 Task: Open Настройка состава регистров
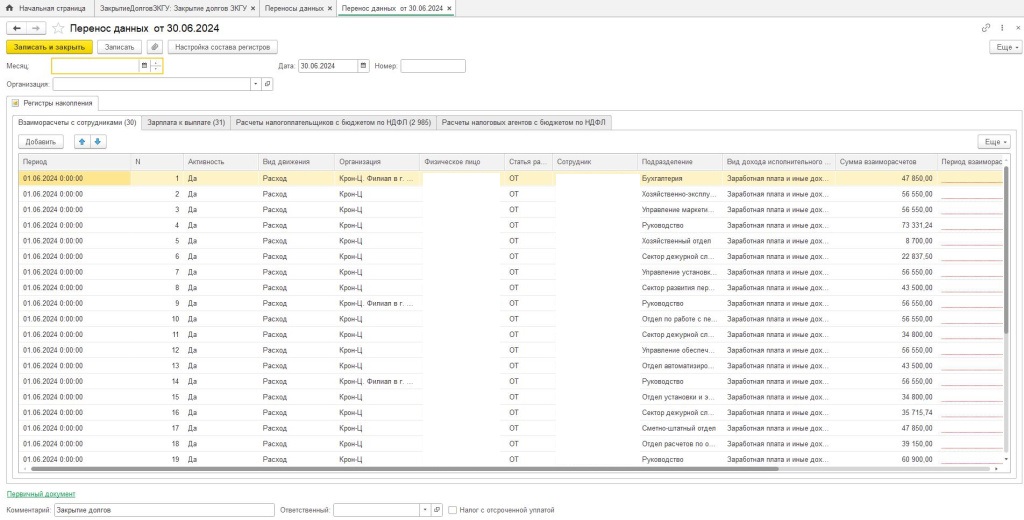223,47
